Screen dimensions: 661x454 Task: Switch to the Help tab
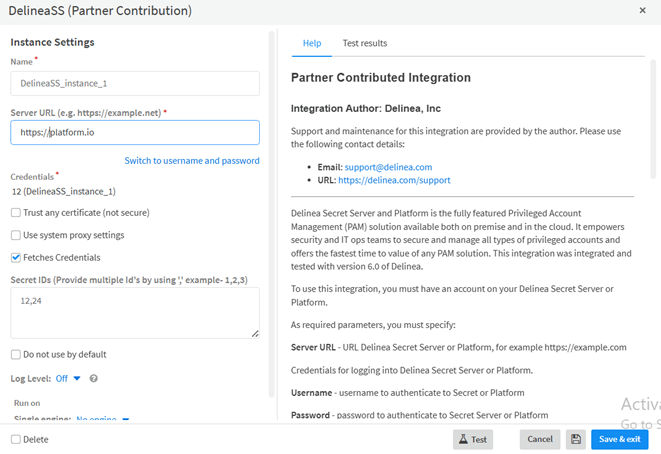(312, 43)
